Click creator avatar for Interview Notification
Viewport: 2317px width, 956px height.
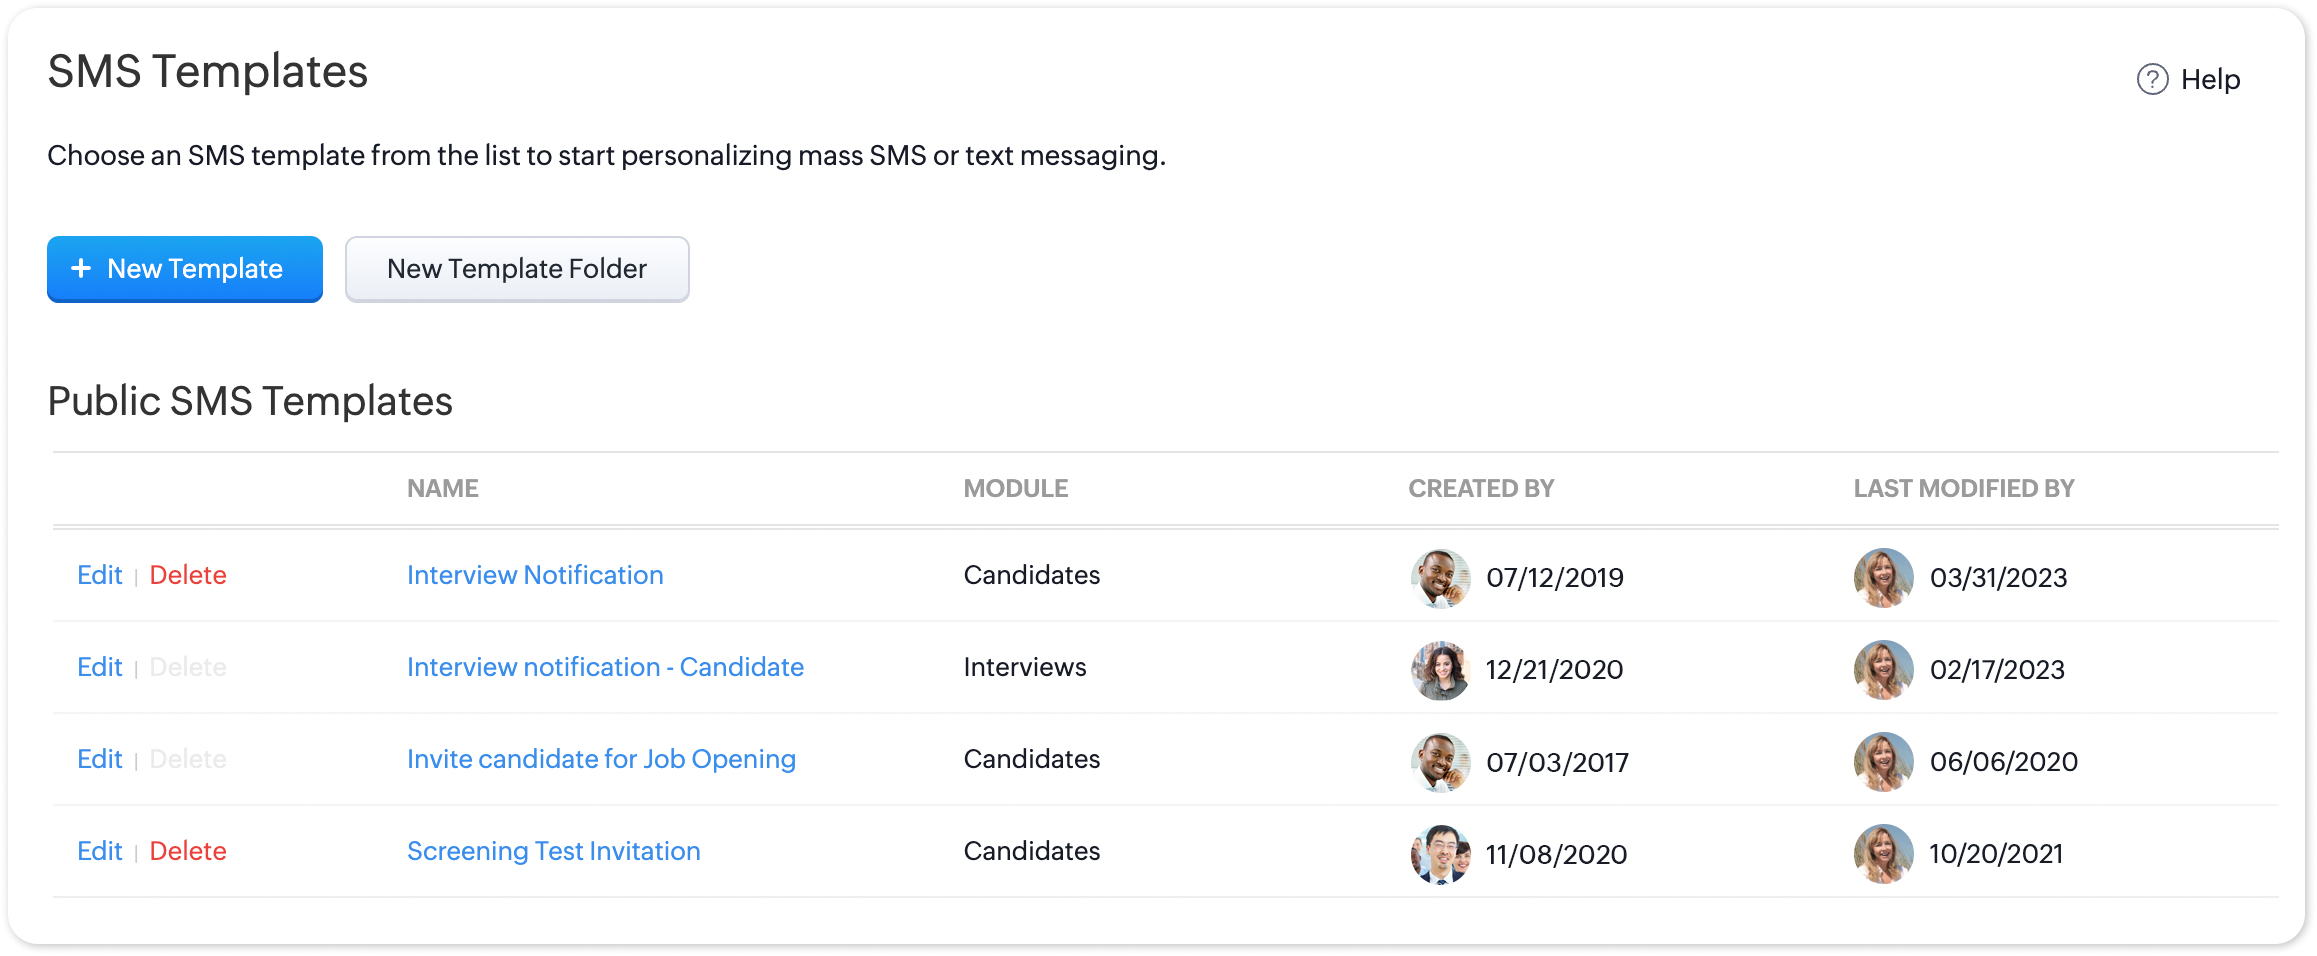click(1440, 577)
